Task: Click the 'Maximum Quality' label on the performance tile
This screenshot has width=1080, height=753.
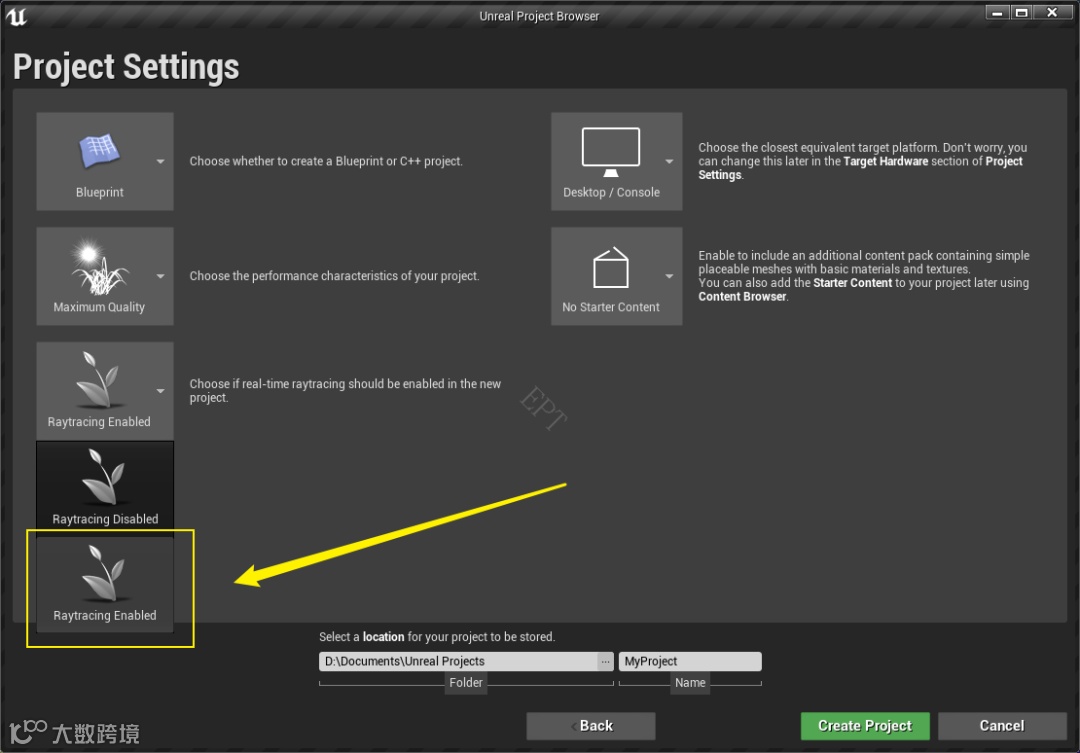Action: (99, 307)
